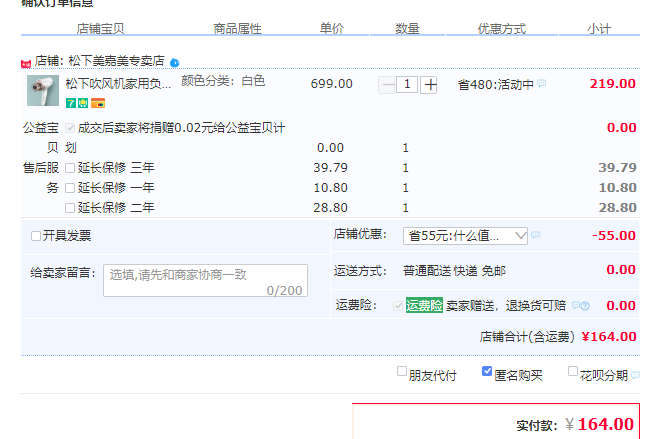The image size is (657, 439).
Task: Click the 颜色分类：白色 attribute text
Action: pos(223,80)
